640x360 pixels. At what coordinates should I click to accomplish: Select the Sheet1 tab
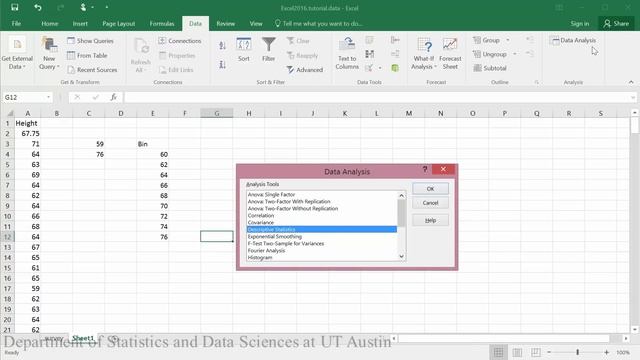click(83, 338)
